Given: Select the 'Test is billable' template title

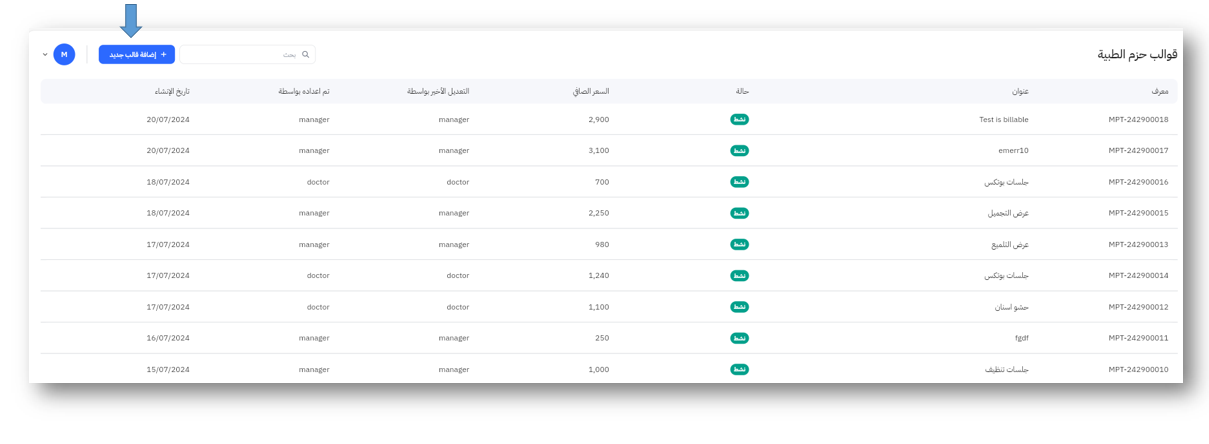Looking at the screenshot, I should [x=1003, y=120].
